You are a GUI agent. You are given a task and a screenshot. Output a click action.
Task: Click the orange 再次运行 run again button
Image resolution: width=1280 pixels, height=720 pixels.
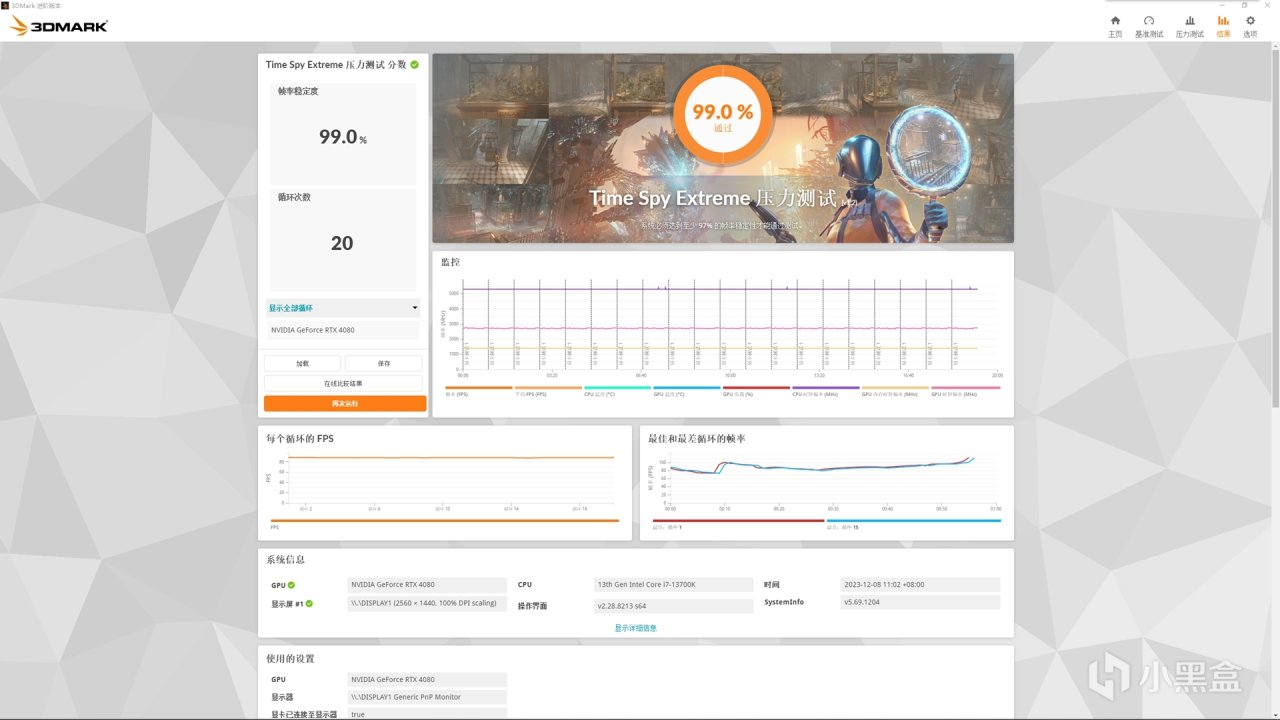(345, 403)
